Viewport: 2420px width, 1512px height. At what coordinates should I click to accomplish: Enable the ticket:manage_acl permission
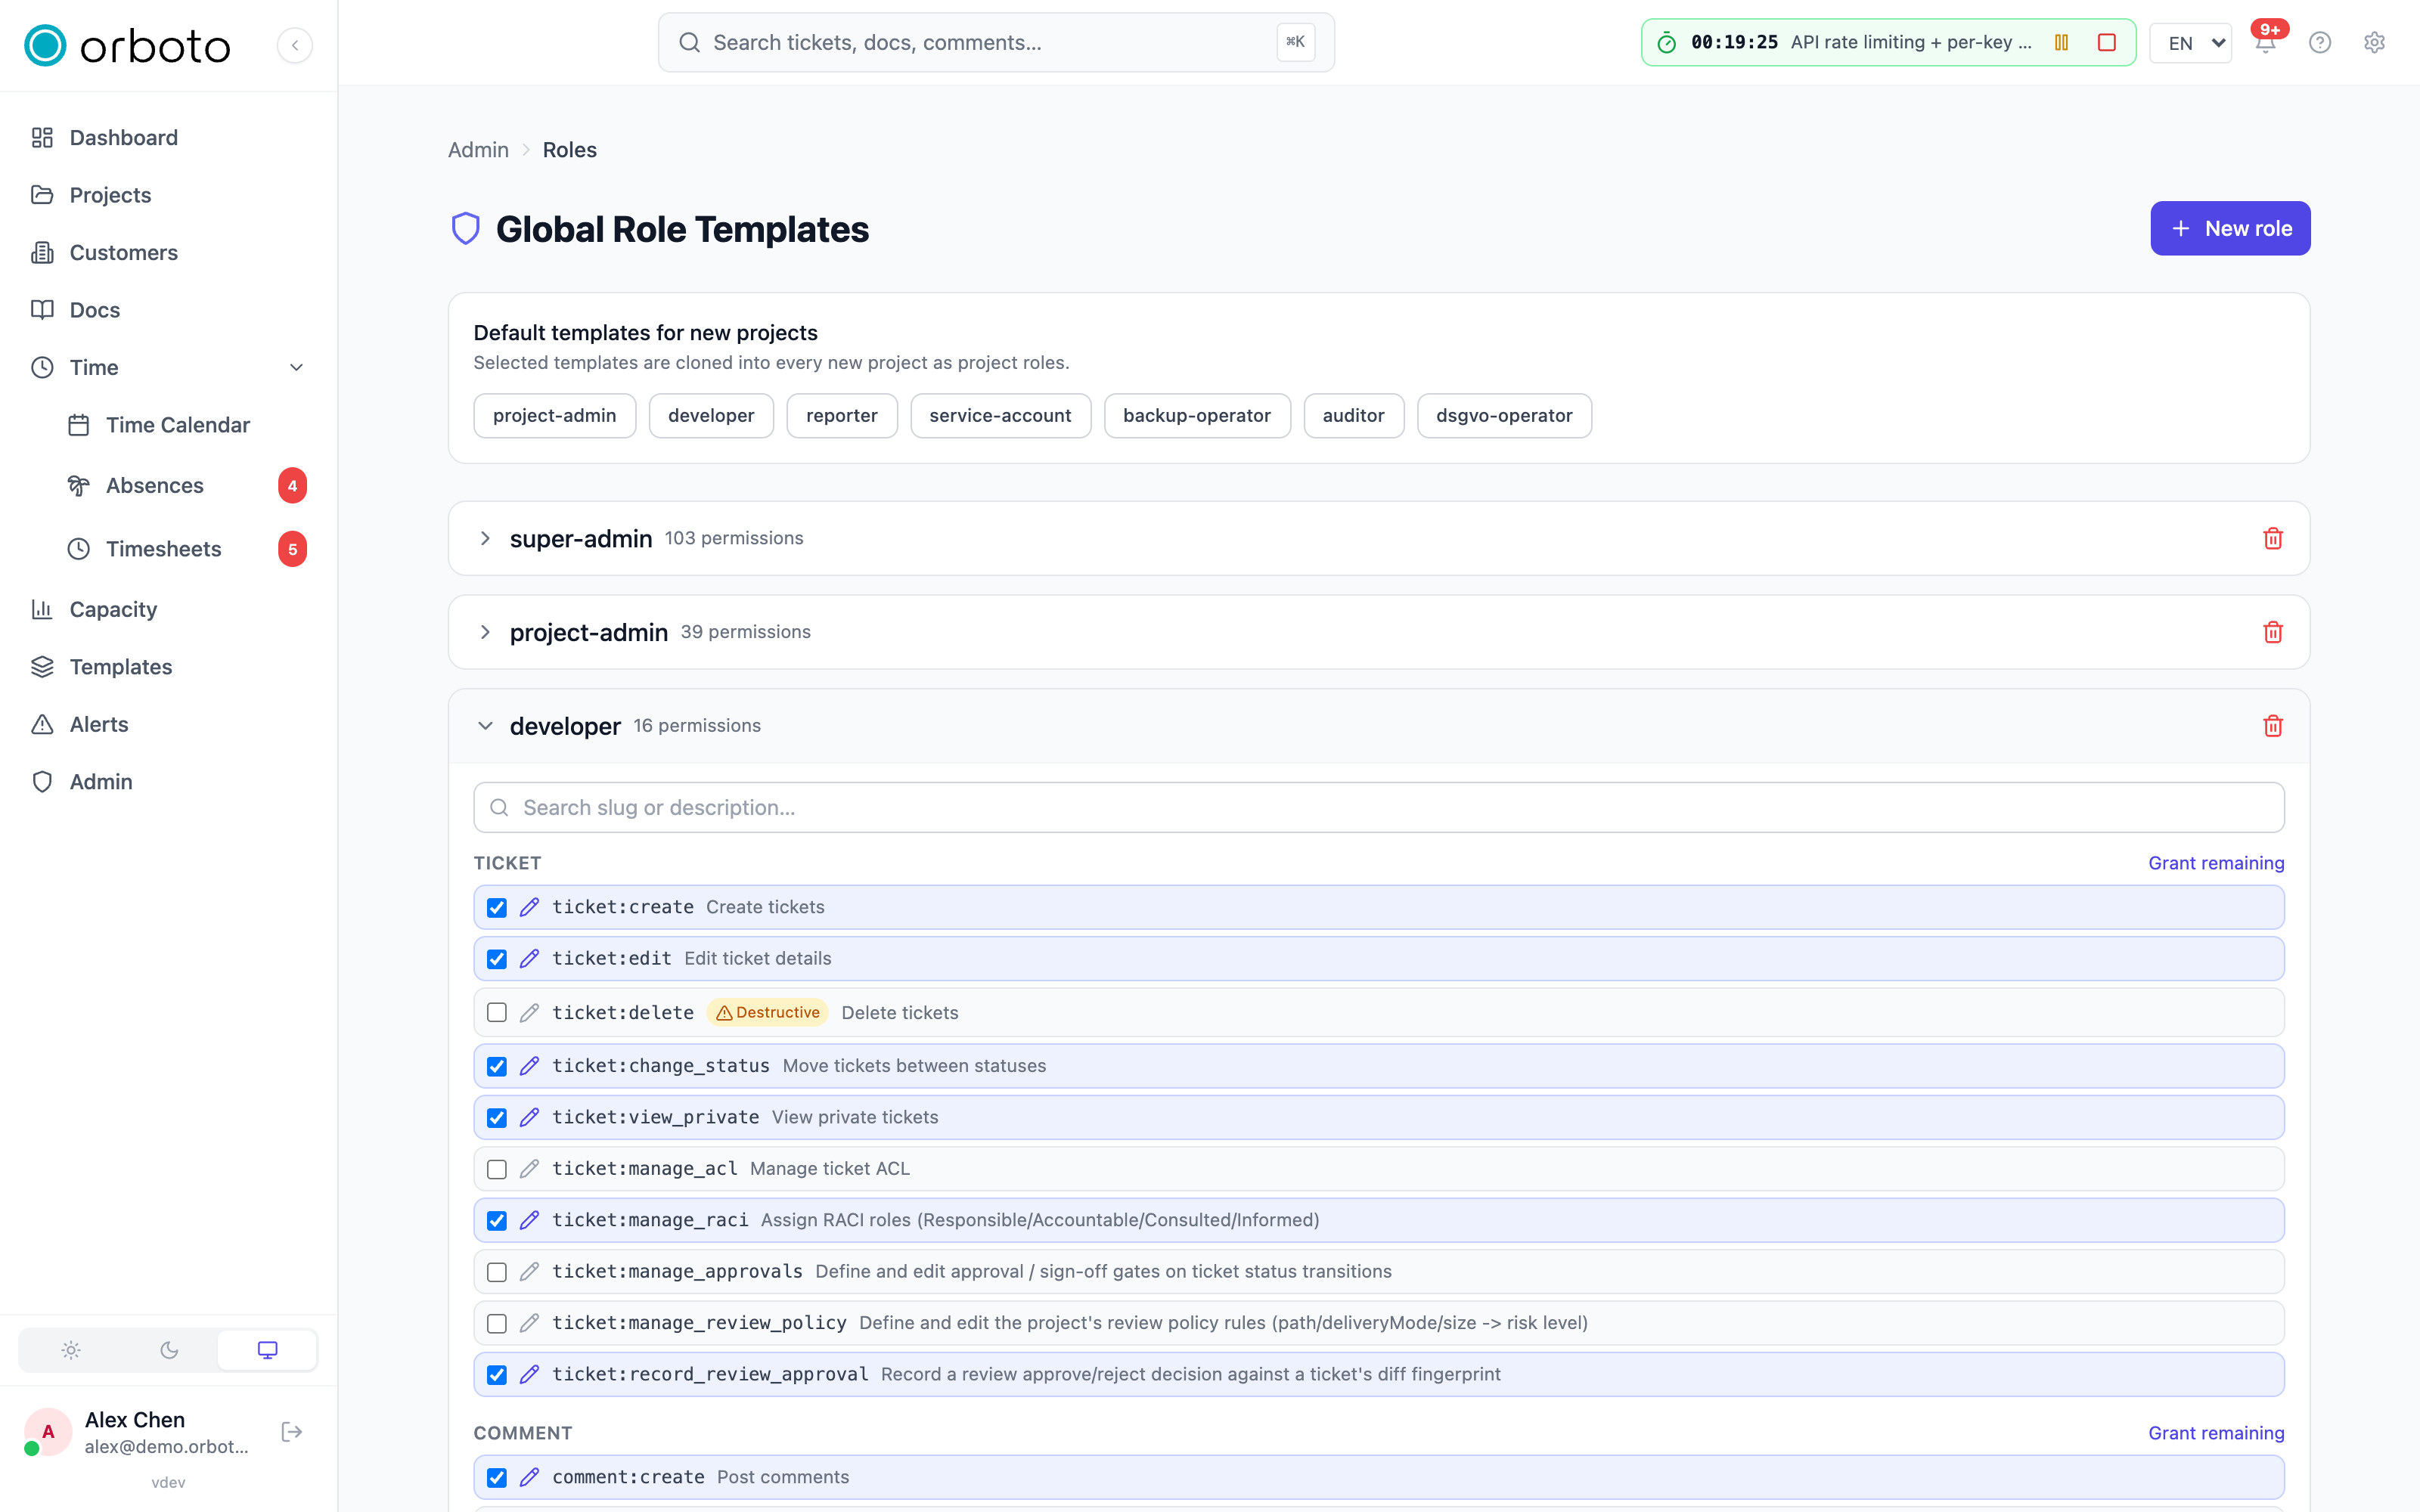click(x=497, y=1168)
